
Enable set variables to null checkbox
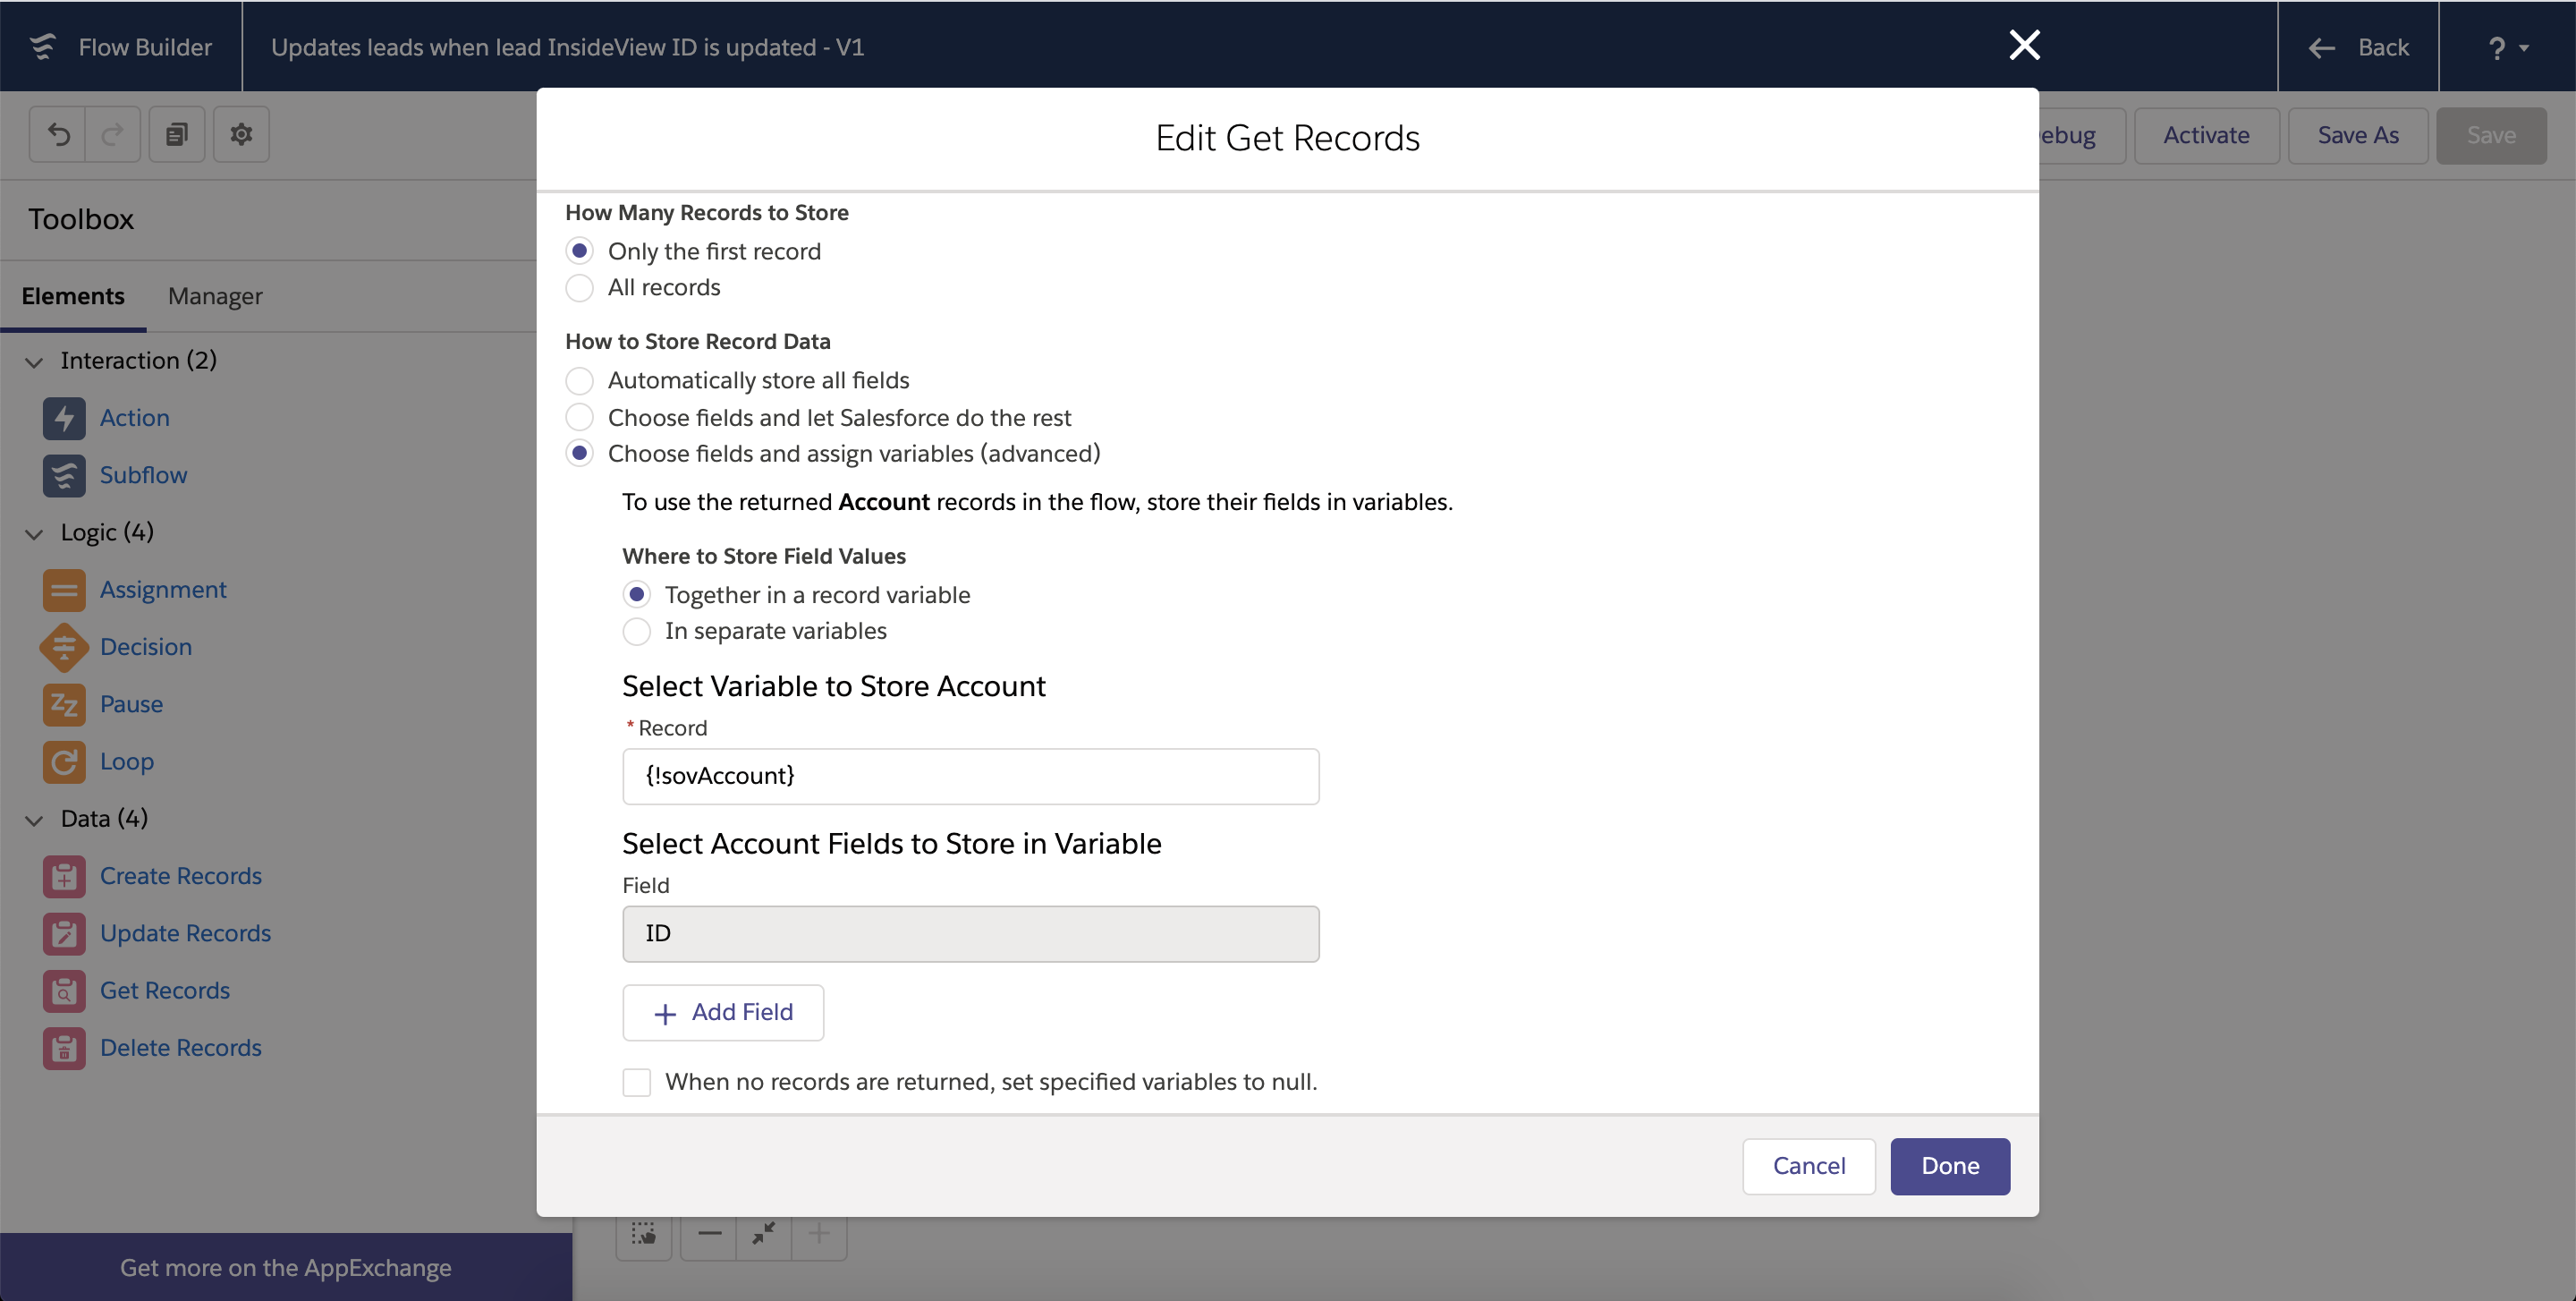tap(636, 1082)
